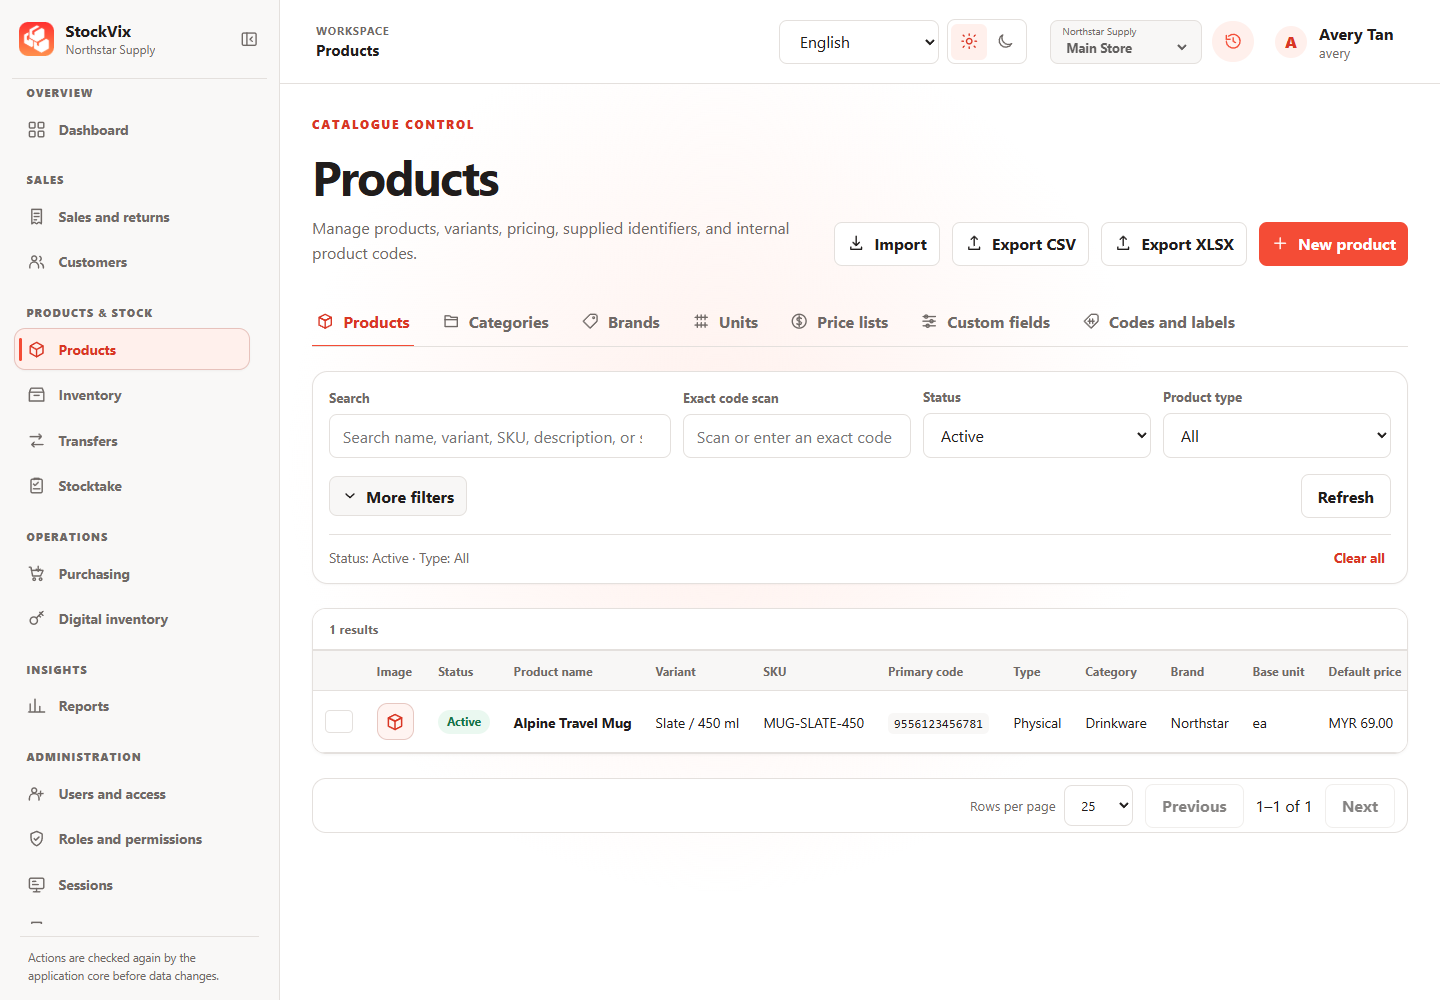Click the Alpine Travel Mug image thumbnail

coord(395,722)
